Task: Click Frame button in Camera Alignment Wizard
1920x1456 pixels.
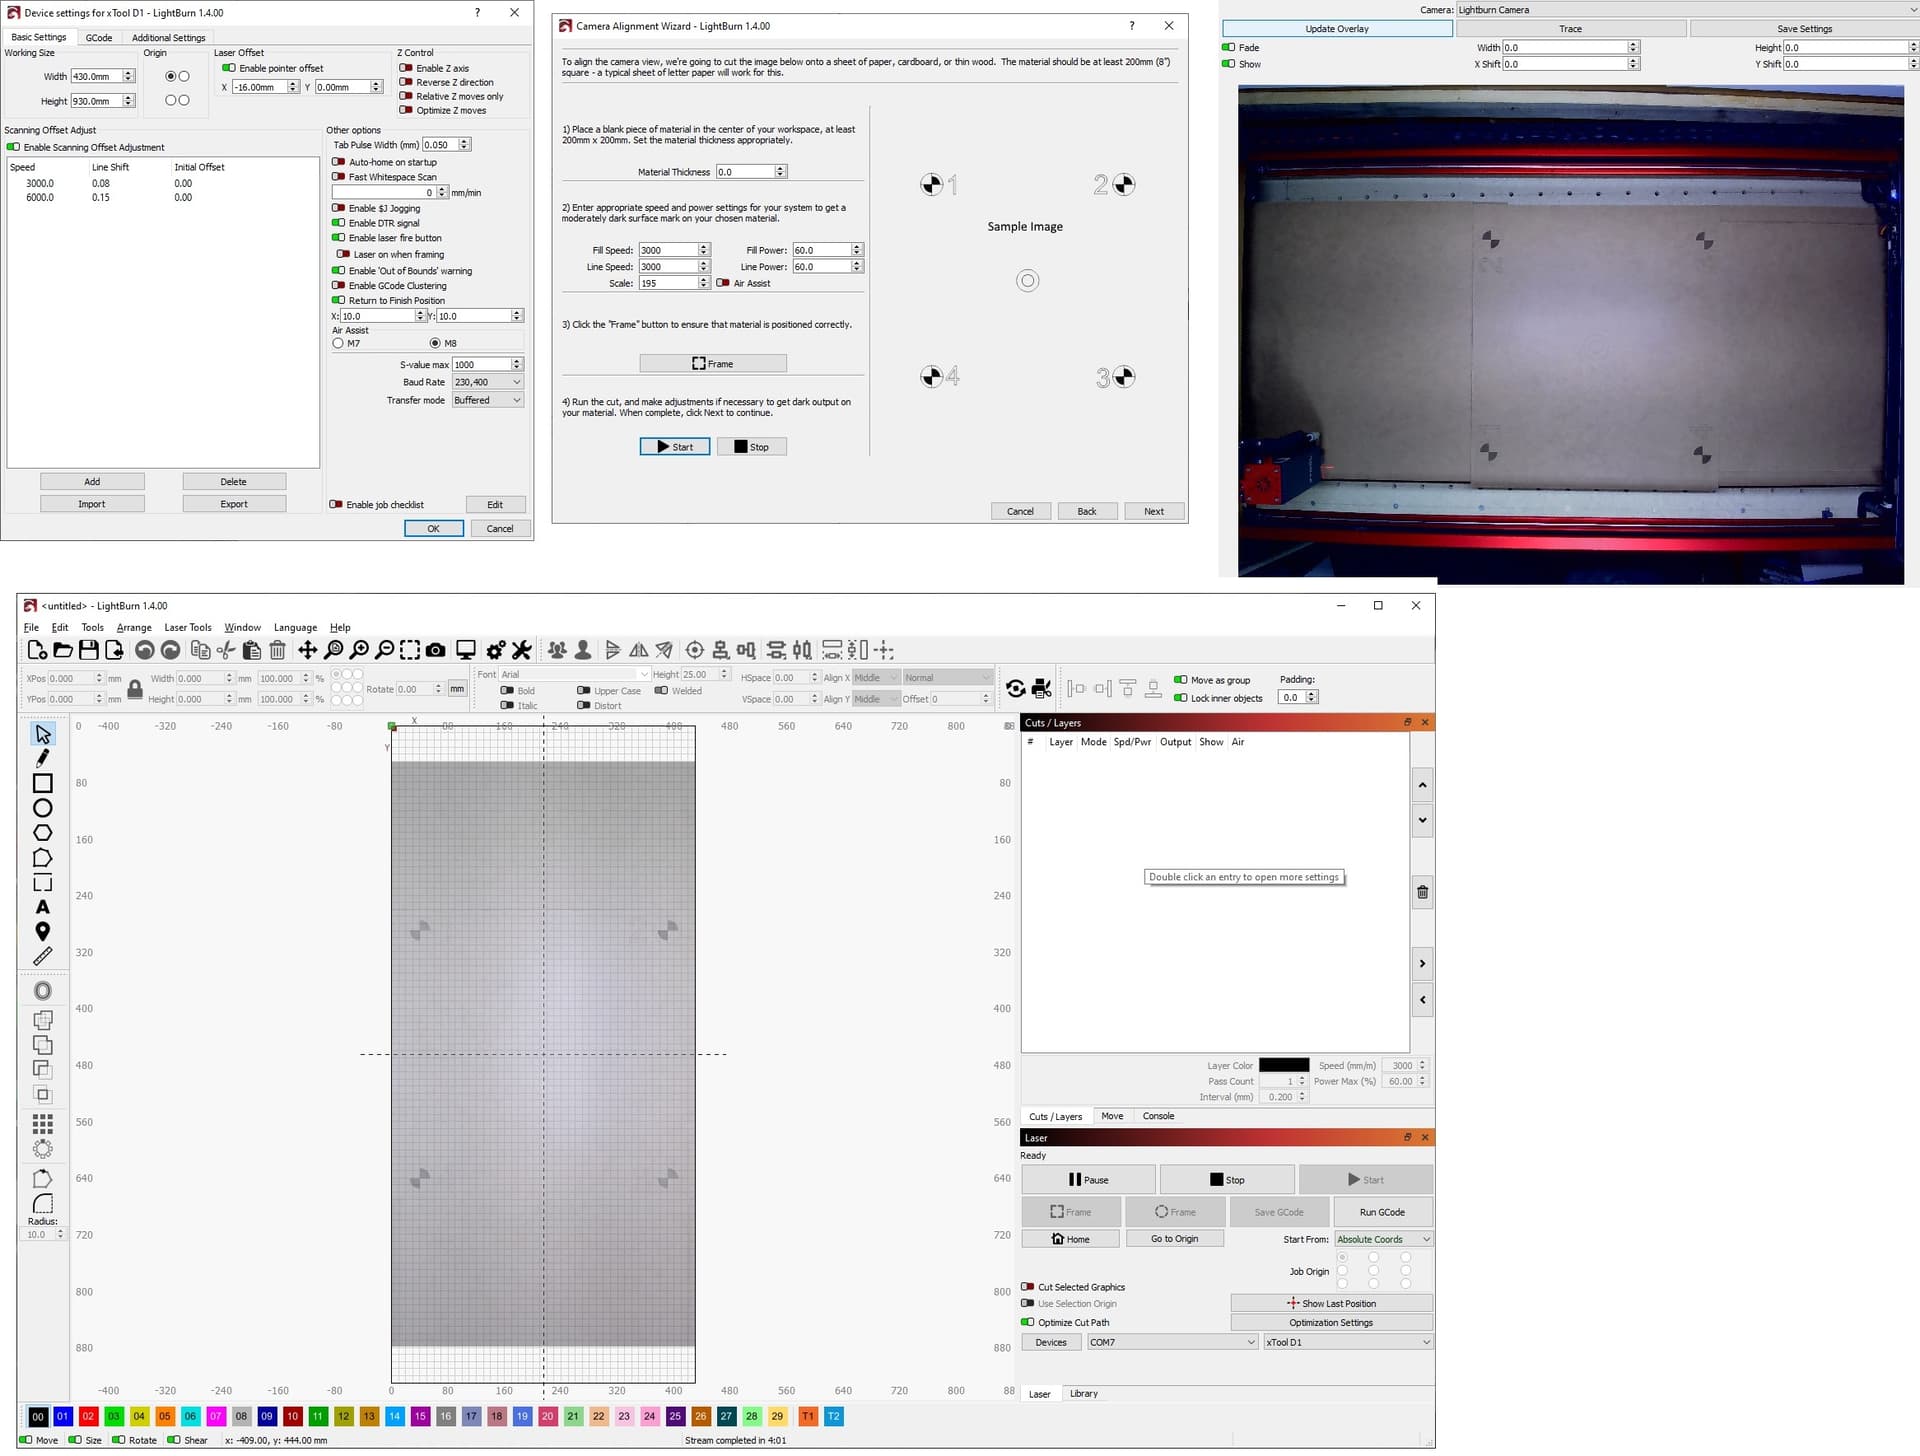Action: 713,364
